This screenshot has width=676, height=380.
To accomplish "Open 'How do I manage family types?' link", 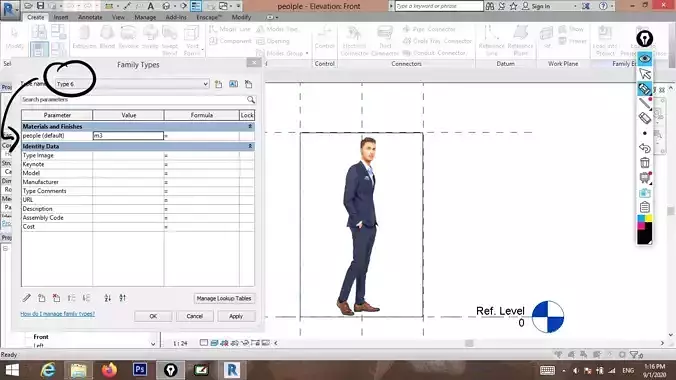I will [x=57, y=314].
